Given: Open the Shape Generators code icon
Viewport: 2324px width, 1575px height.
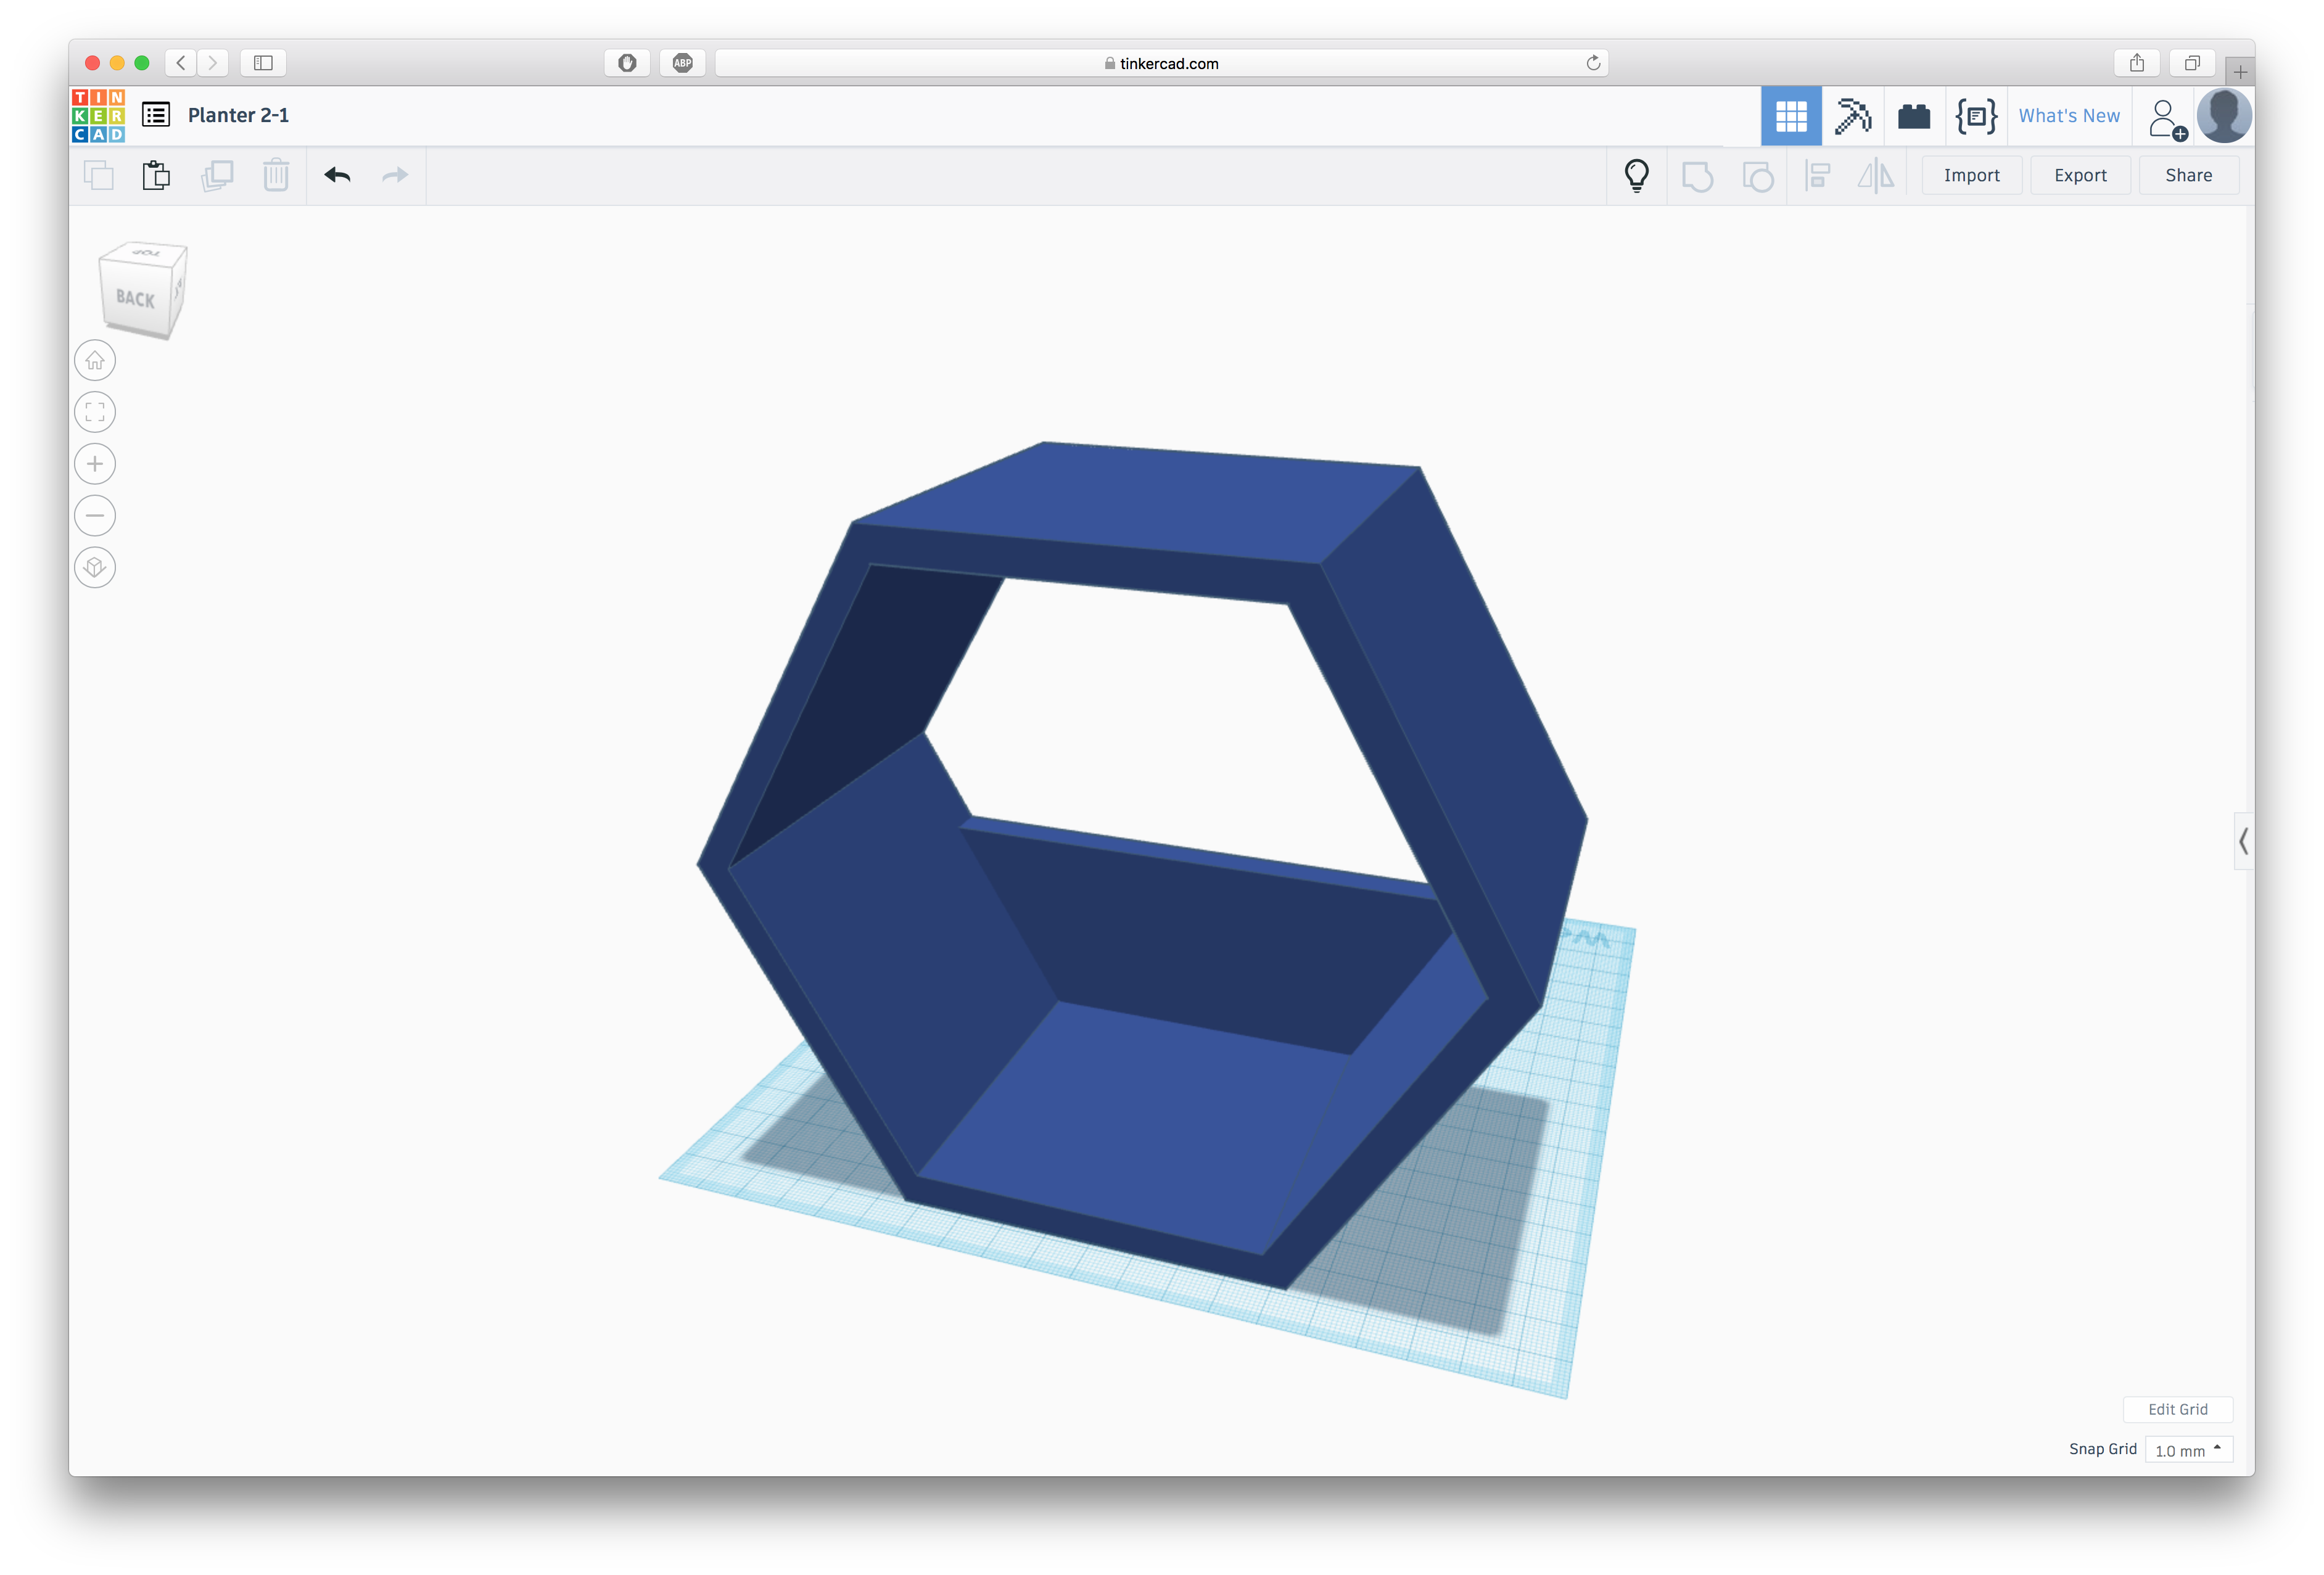Looking at the screenshot, I should (1976, 116).
